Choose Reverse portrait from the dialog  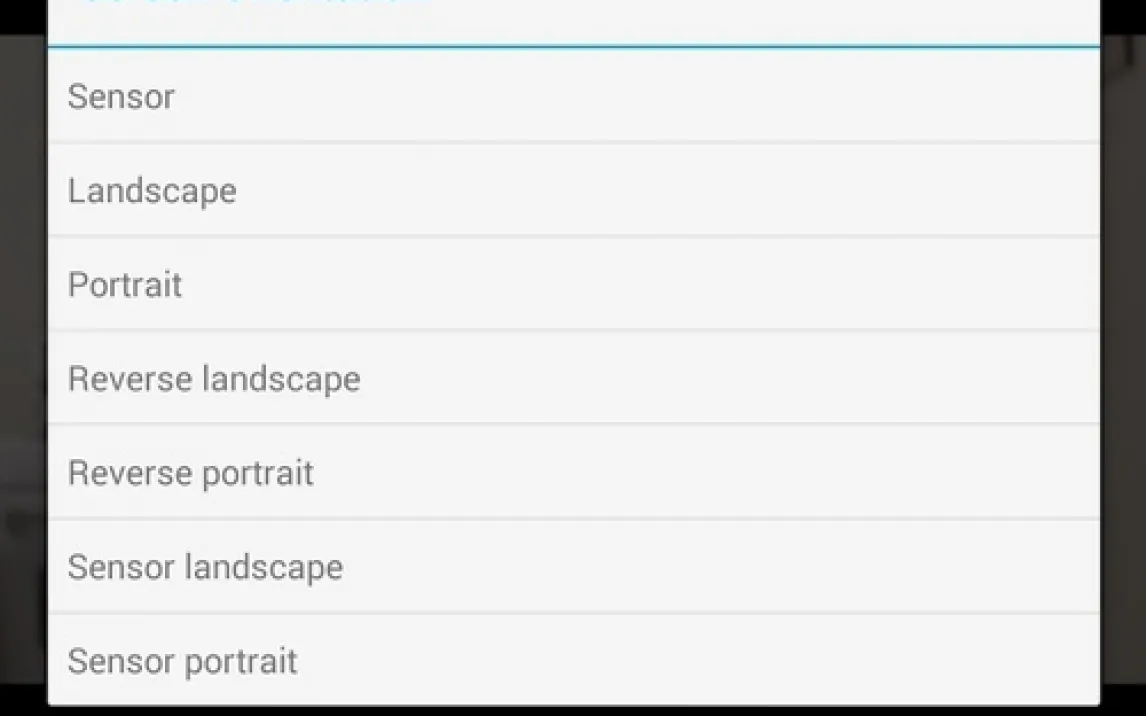tap(573, 472)
